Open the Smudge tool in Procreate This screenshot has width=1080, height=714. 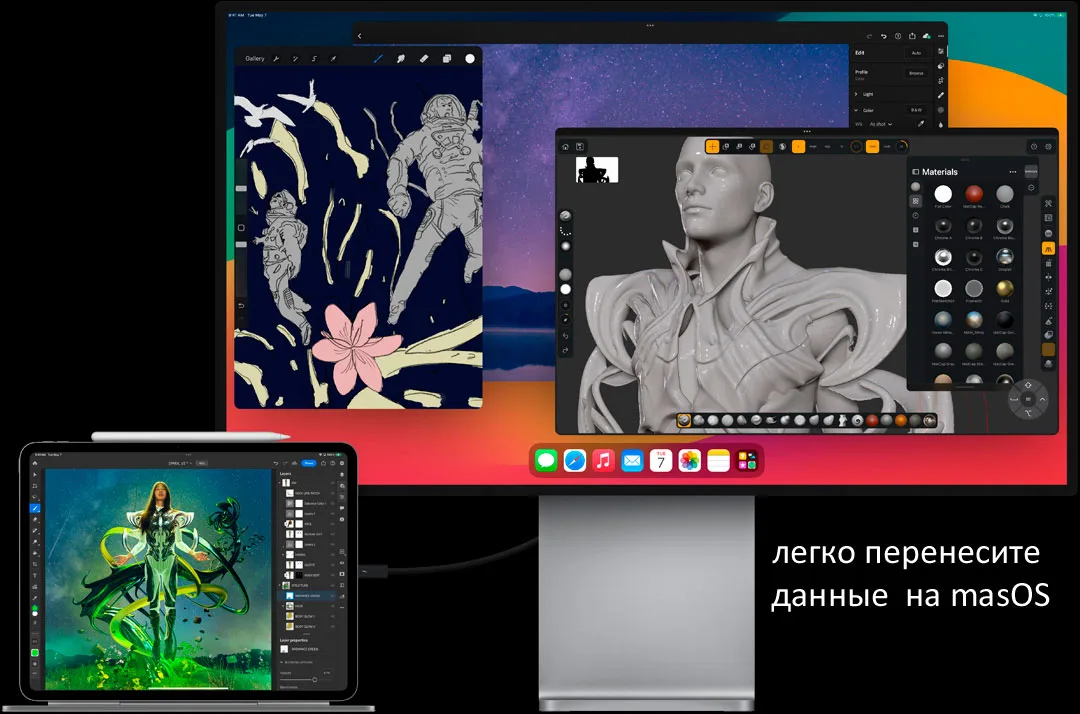click(400, 57)
